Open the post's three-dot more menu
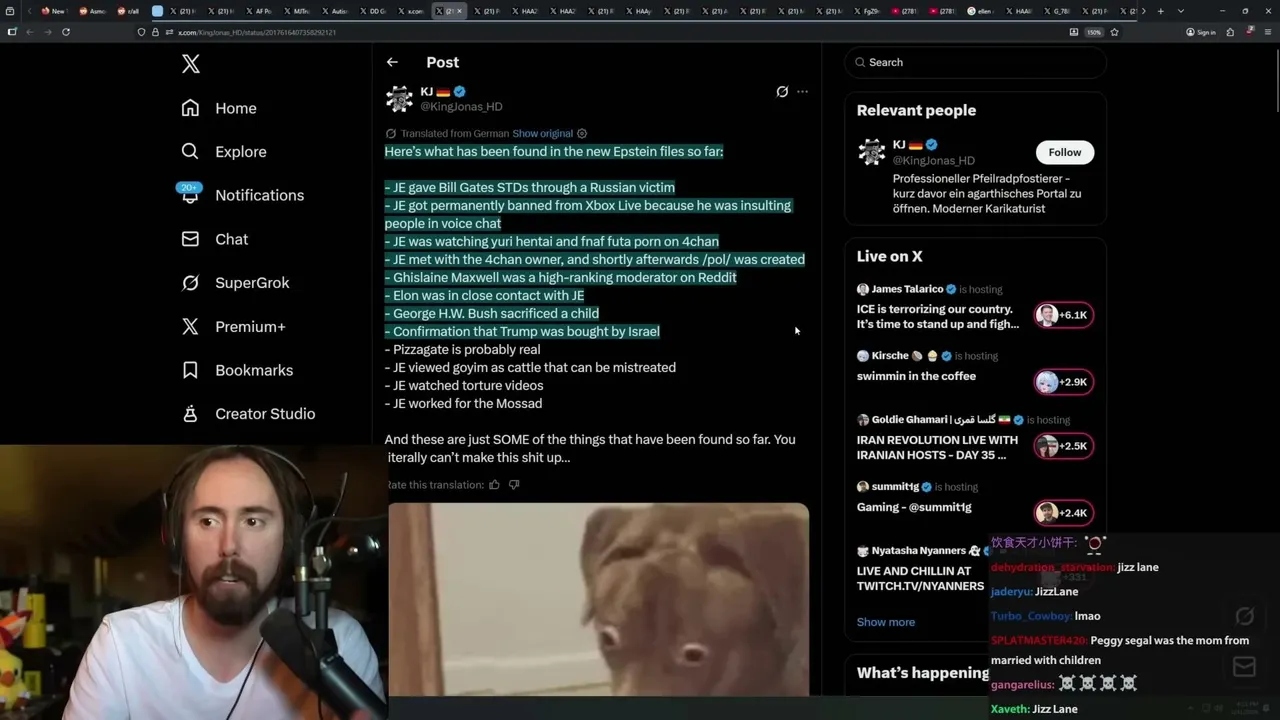 (x=802, y=92)
